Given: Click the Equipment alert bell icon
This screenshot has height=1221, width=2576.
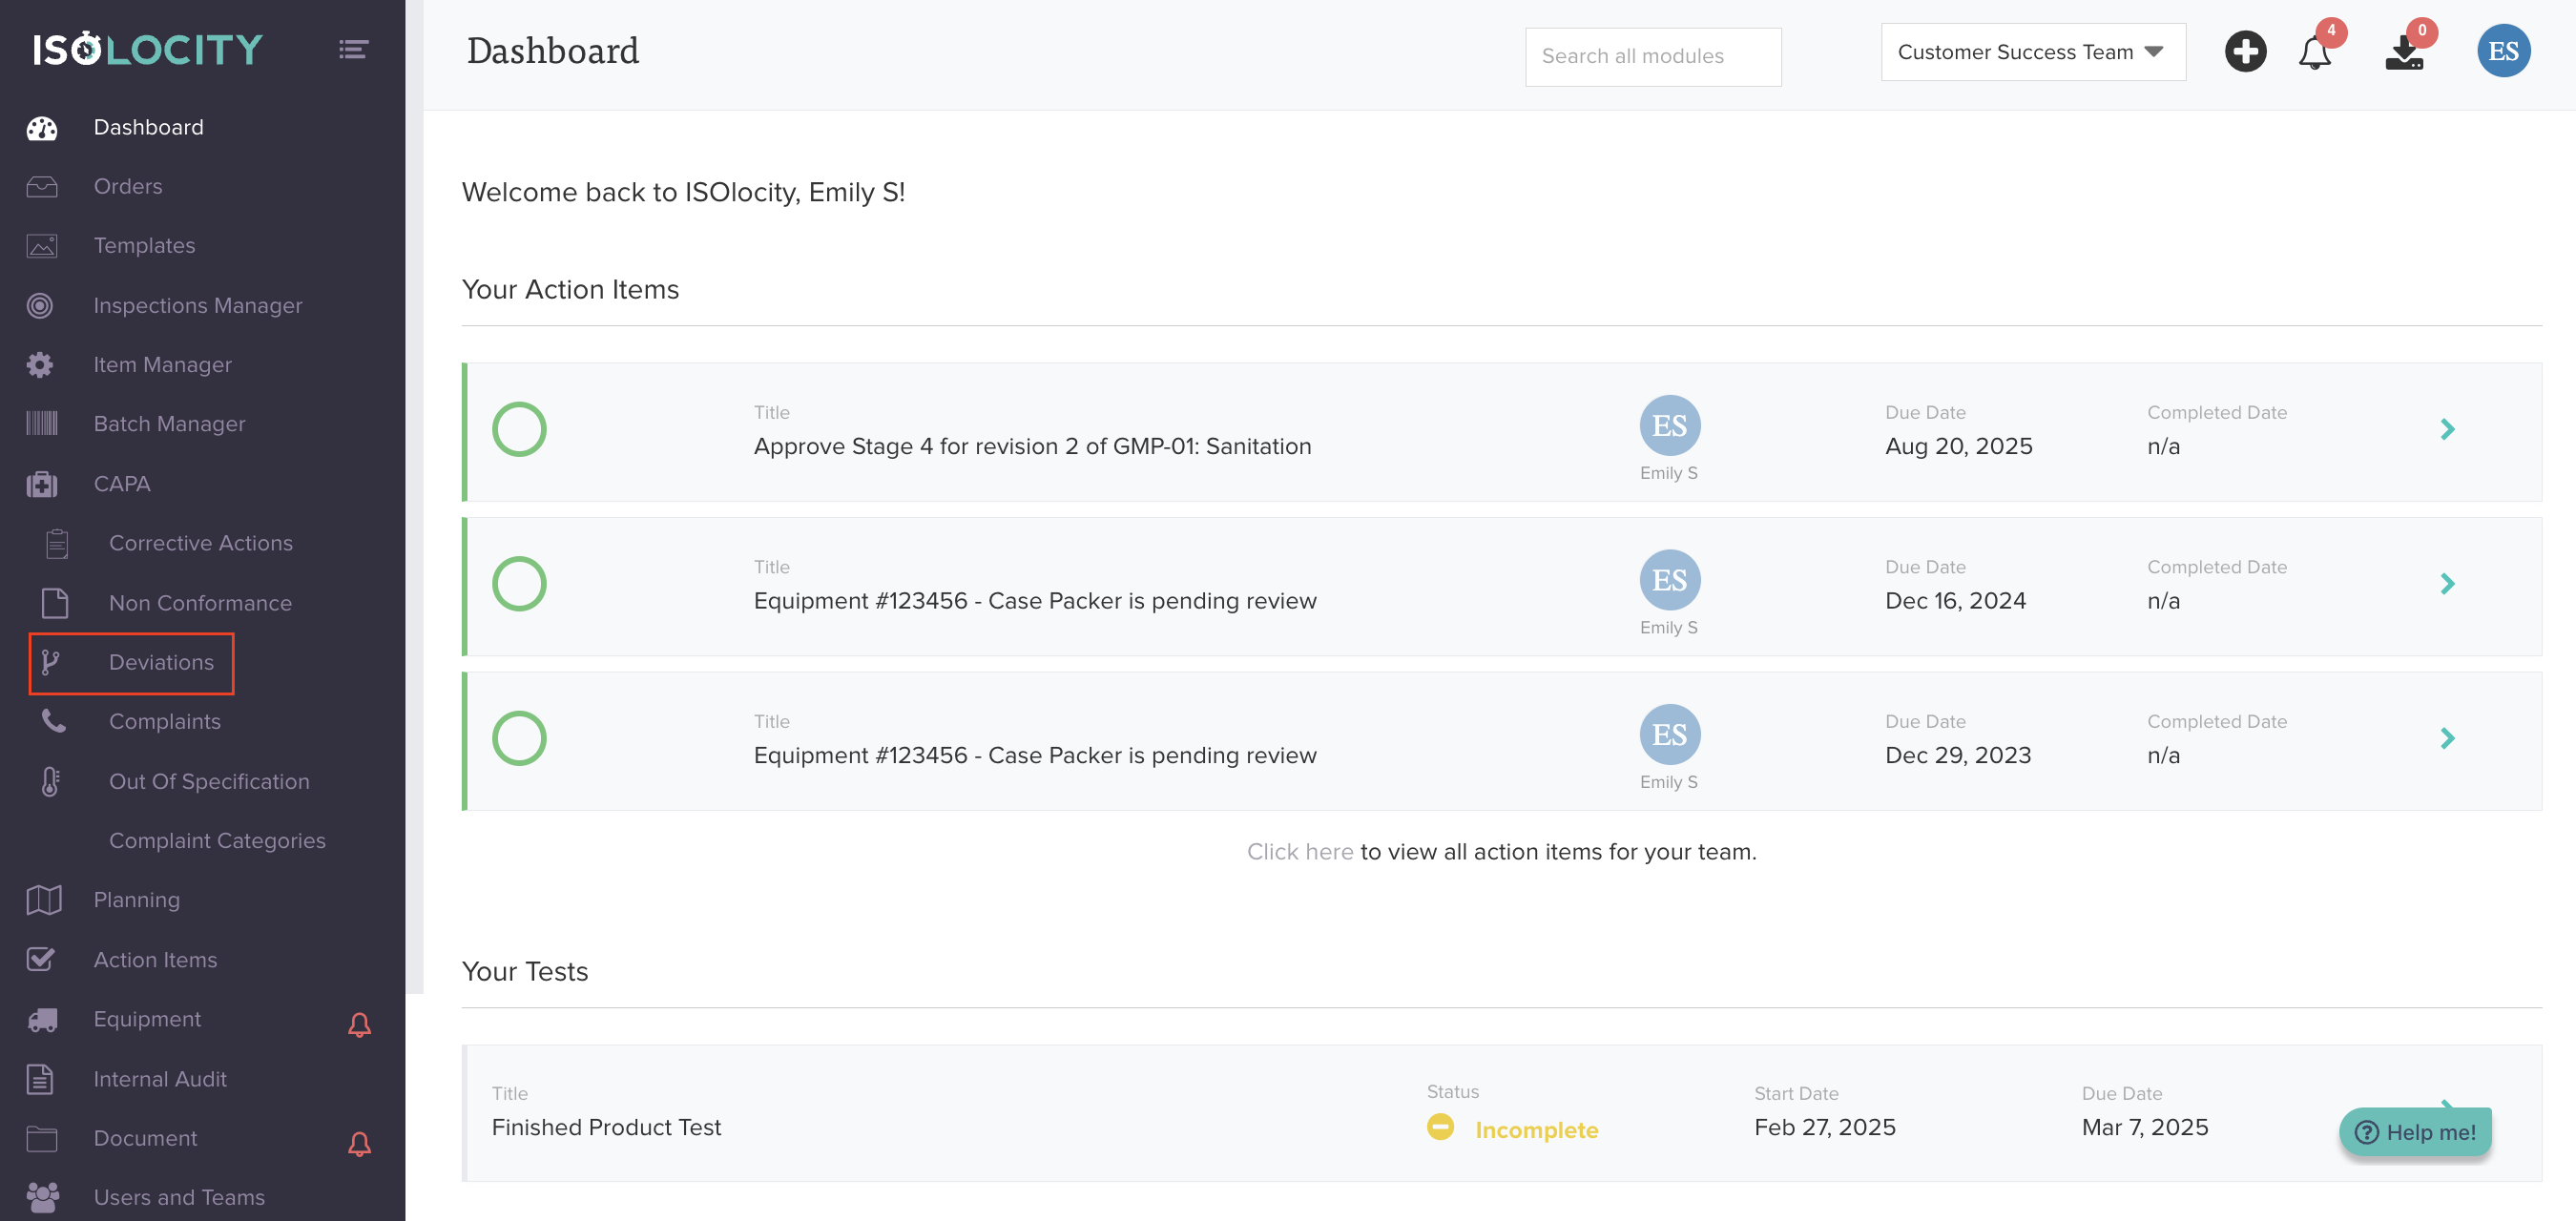Looking at the screenshot, I should click(x=359, y=1024).
